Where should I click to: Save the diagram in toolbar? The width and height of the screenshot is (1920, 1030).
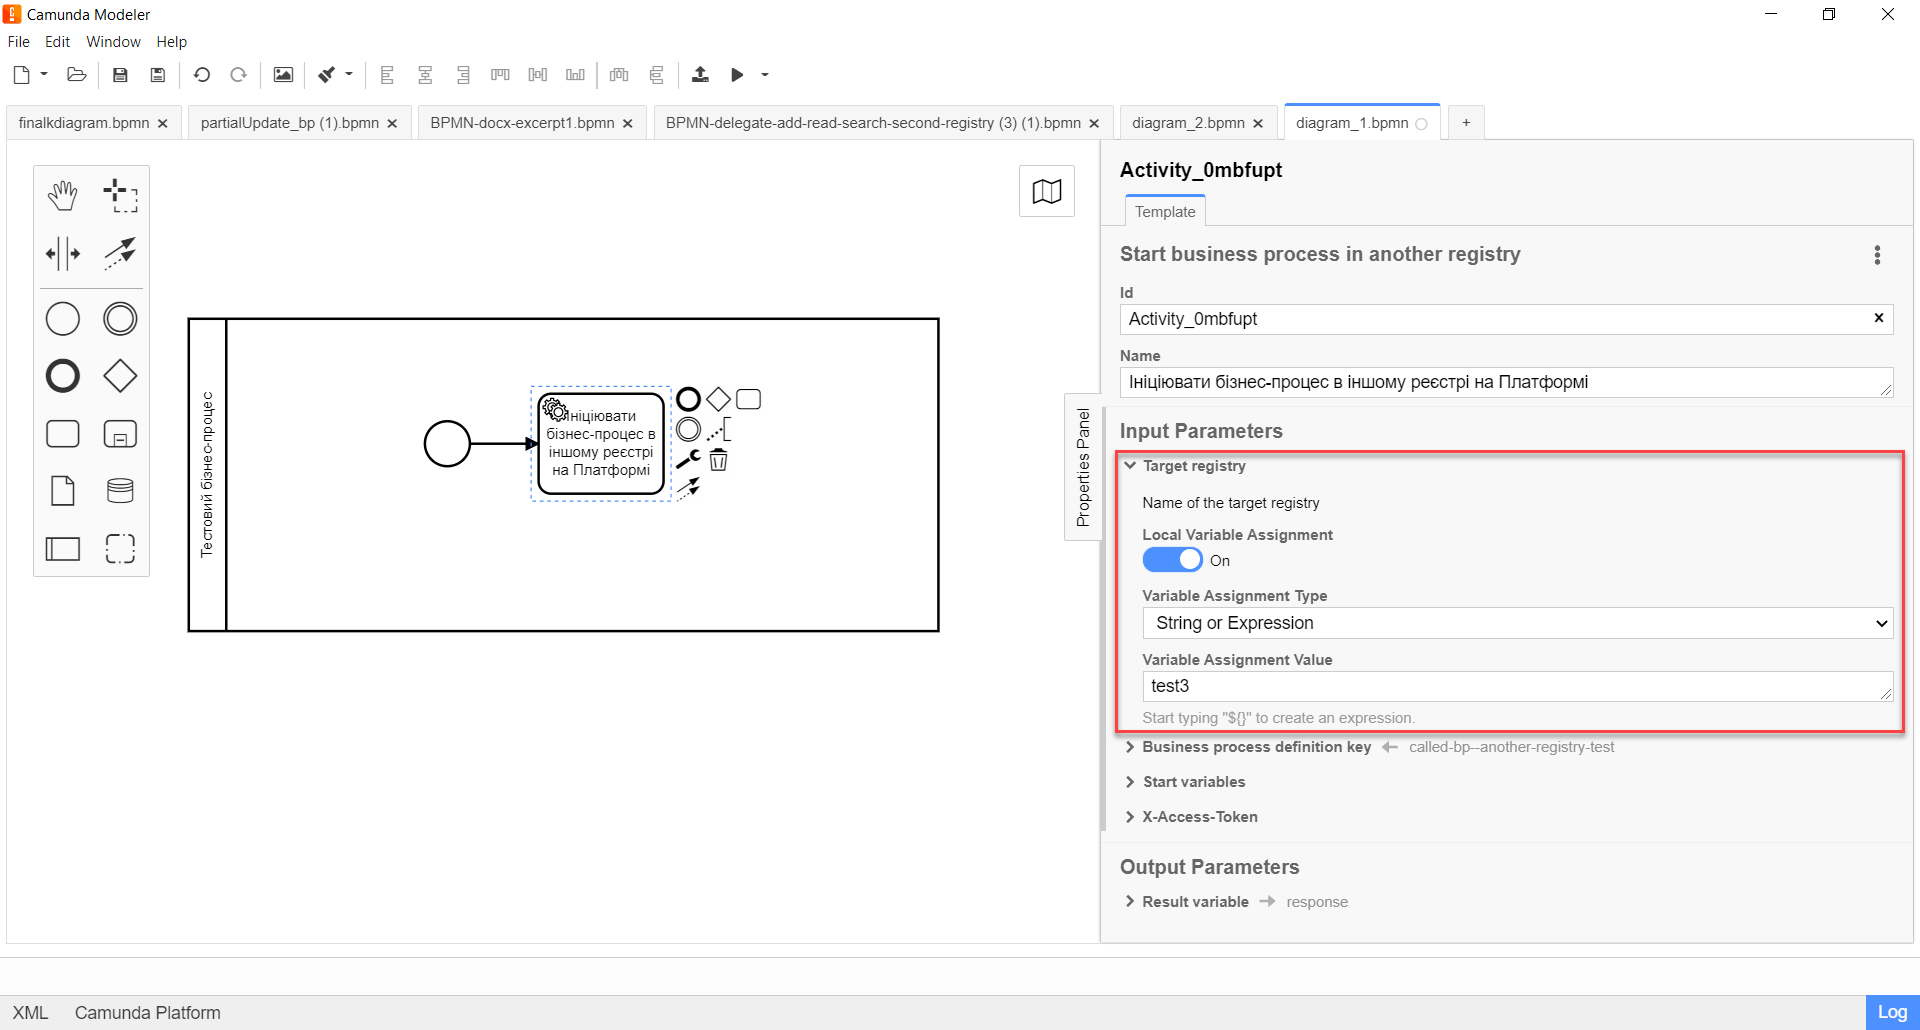pyautogui.click(x=120, y=75)
